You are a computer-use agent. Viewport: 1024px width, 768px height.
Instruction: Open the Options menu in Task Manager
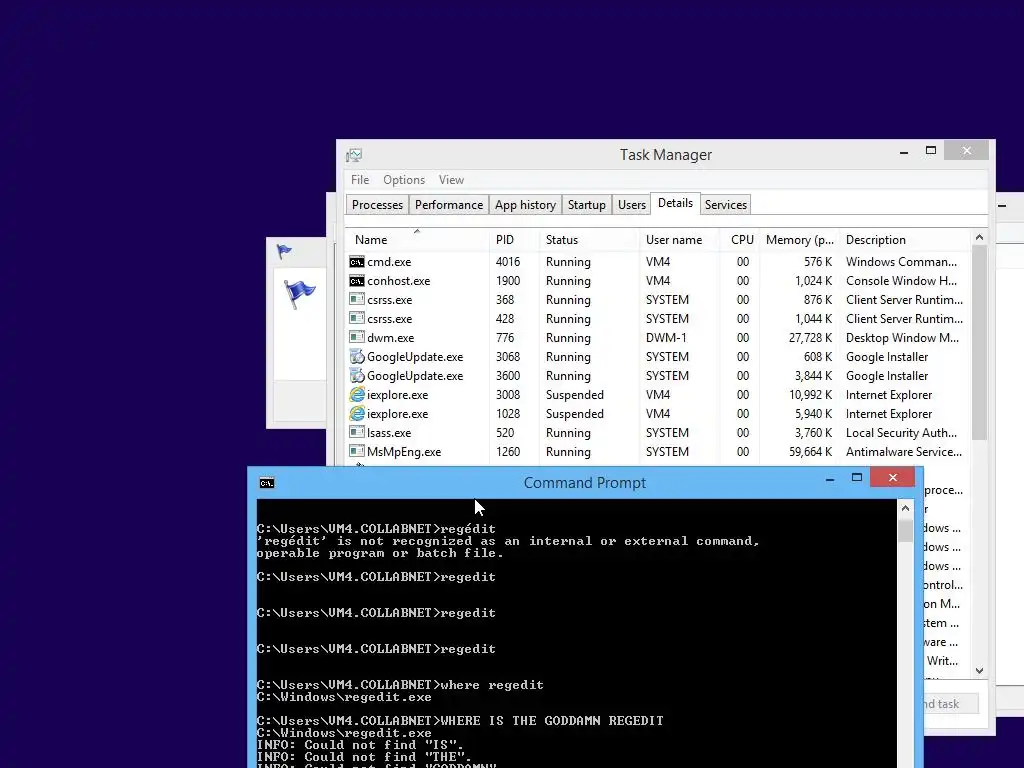[x=404, y=180]
